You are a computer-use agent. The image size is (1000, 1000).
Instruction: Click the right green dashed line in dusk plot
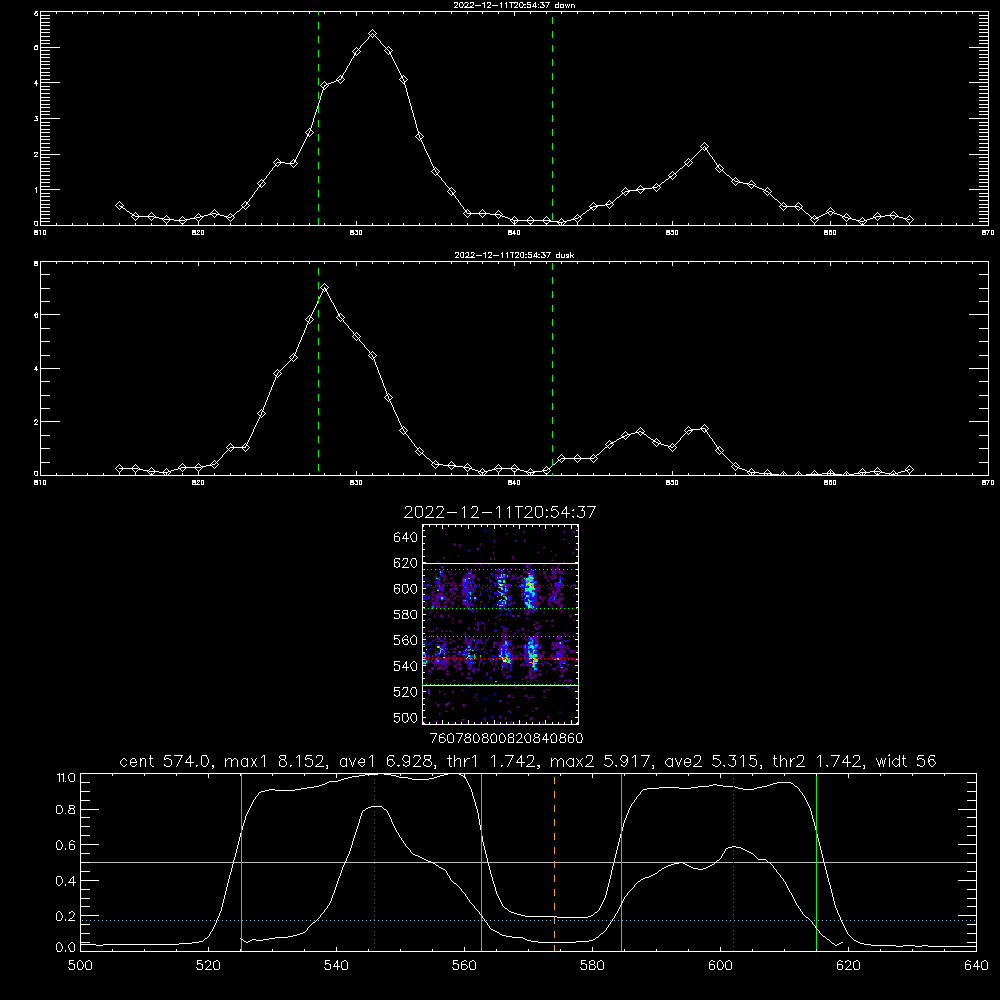[552, 368]
